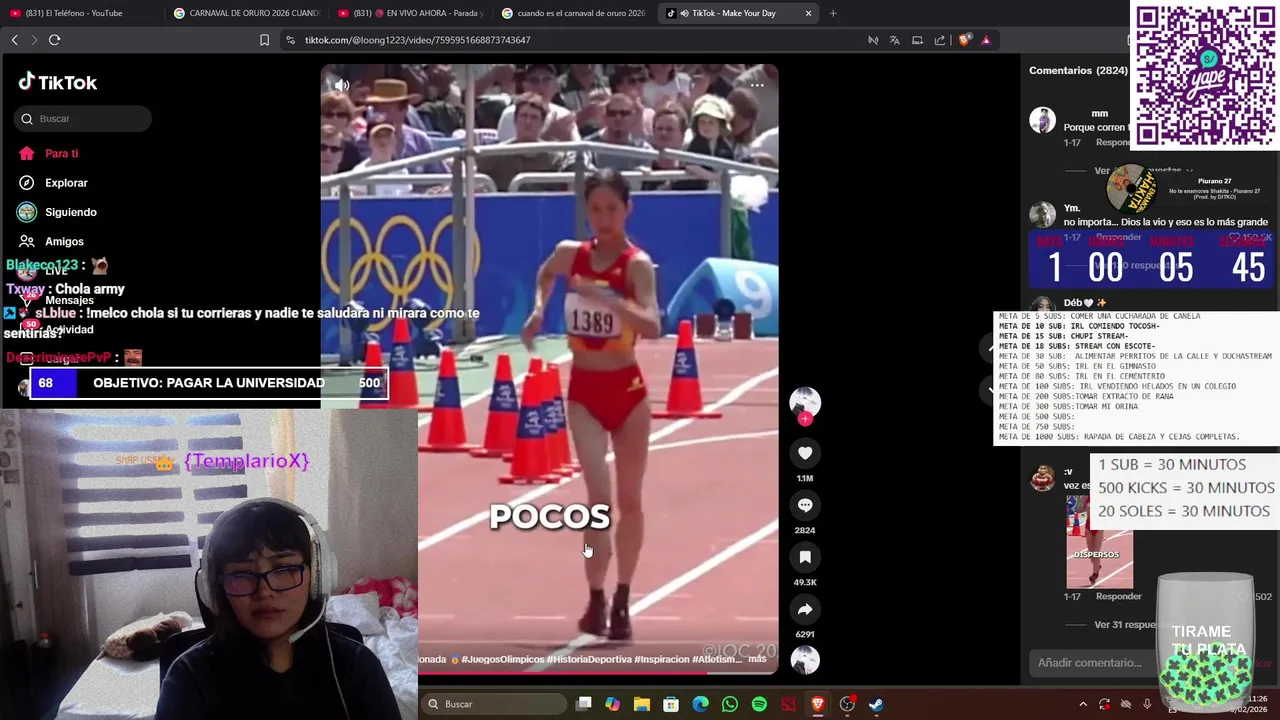The width and height of the screenshot is (1280, 720).
Task: Switch to cuando es el carnaval tab
Action: pos(574,13)
